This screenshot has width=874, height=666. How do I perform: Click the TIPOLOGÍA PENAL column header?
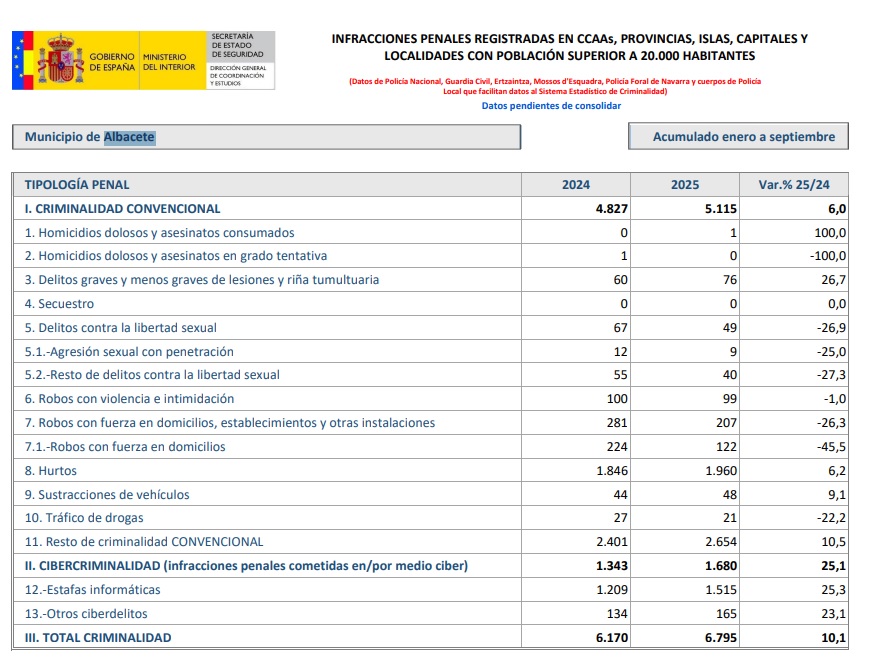coord(77,185)
